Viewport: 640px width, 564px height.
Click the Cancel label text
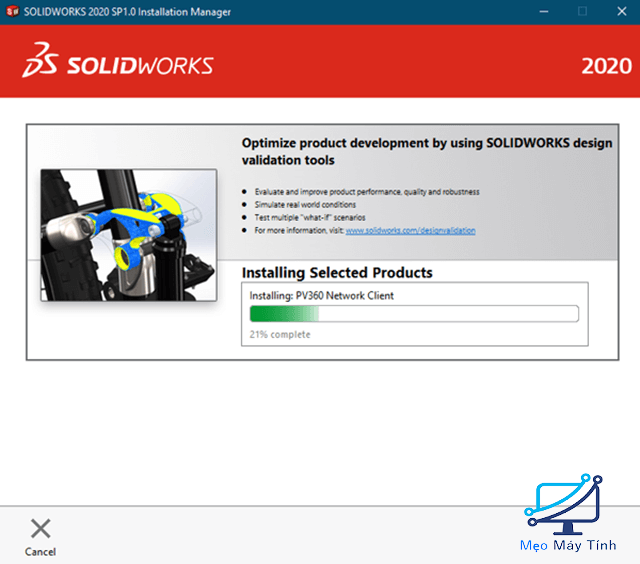point(40,552)
